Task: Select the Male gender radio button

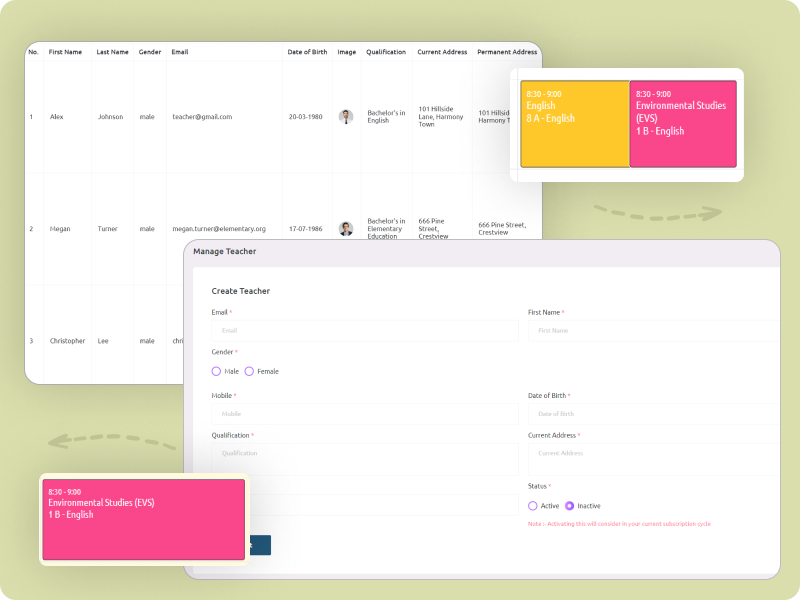Action: (216, 371)
